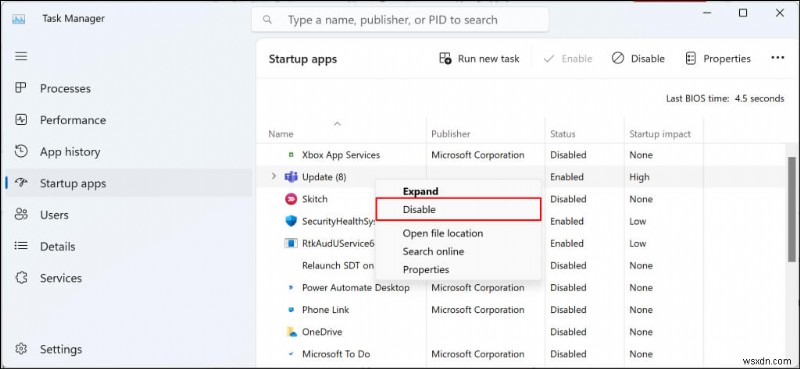This screenshot has height=369, width=800.
Task: Click the OneDrive cloud icon
Action: click(291, 332)
